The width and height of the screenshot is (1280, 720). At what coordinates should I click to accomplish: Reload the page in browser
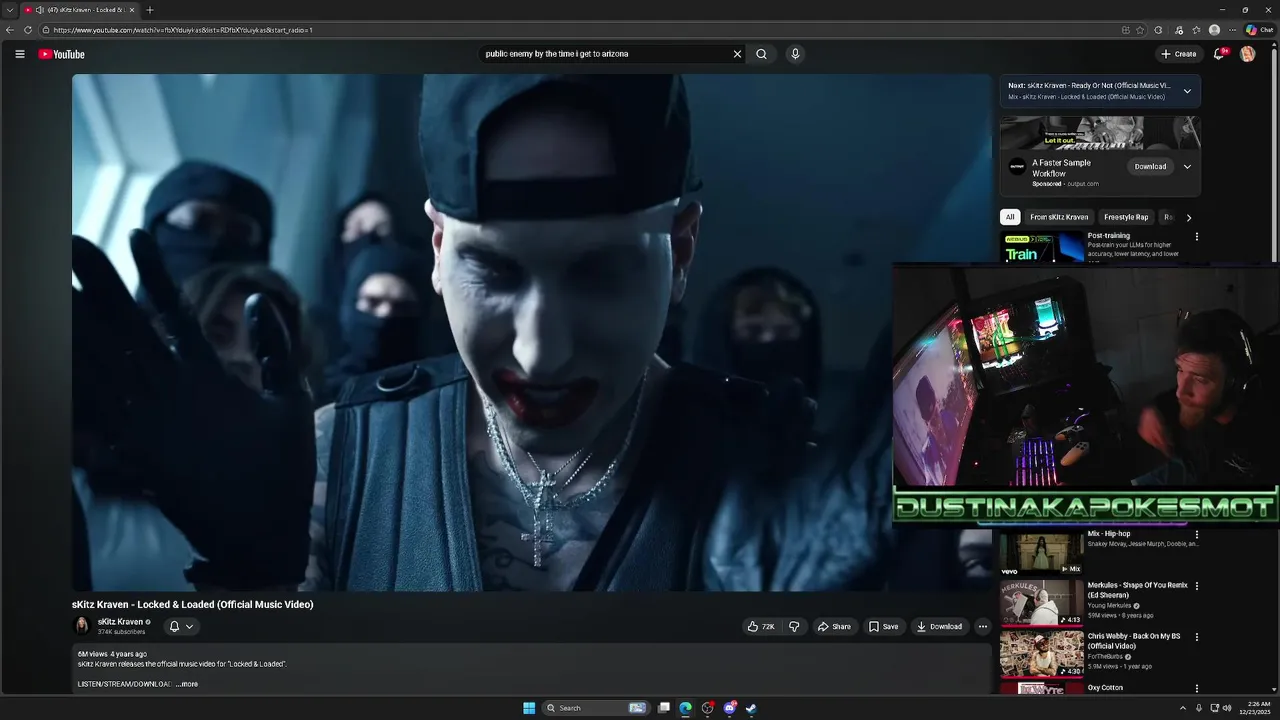[27, 30]
